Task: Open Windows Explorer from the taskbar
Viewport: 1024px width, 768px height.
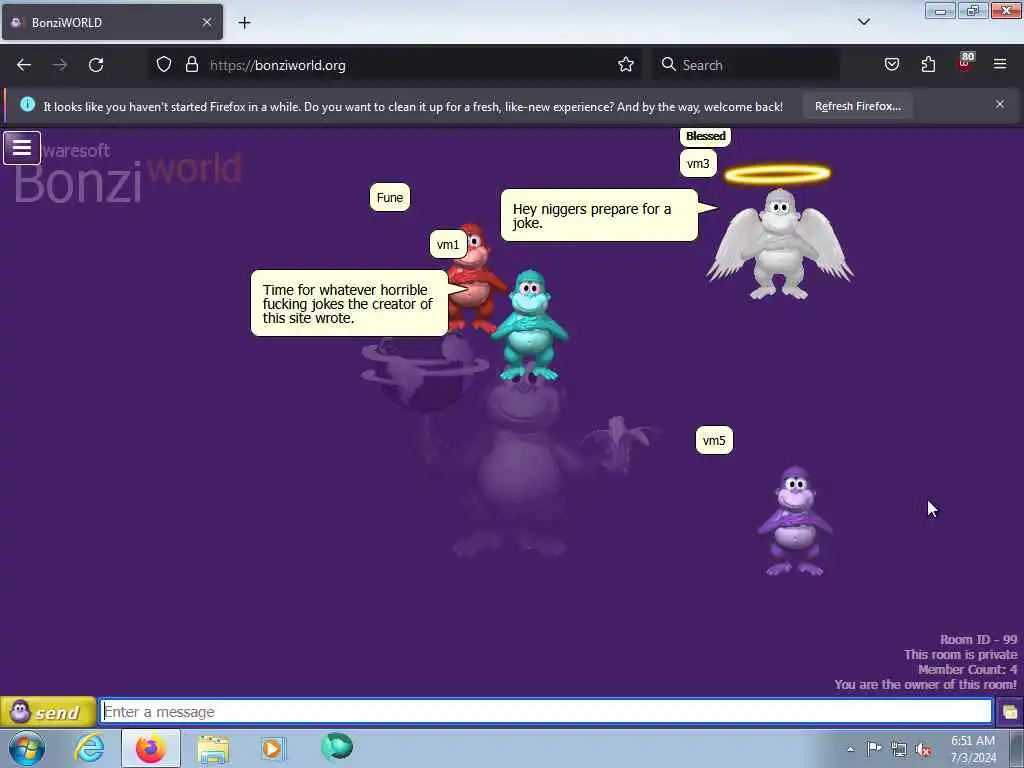Action: pos(213,749)
